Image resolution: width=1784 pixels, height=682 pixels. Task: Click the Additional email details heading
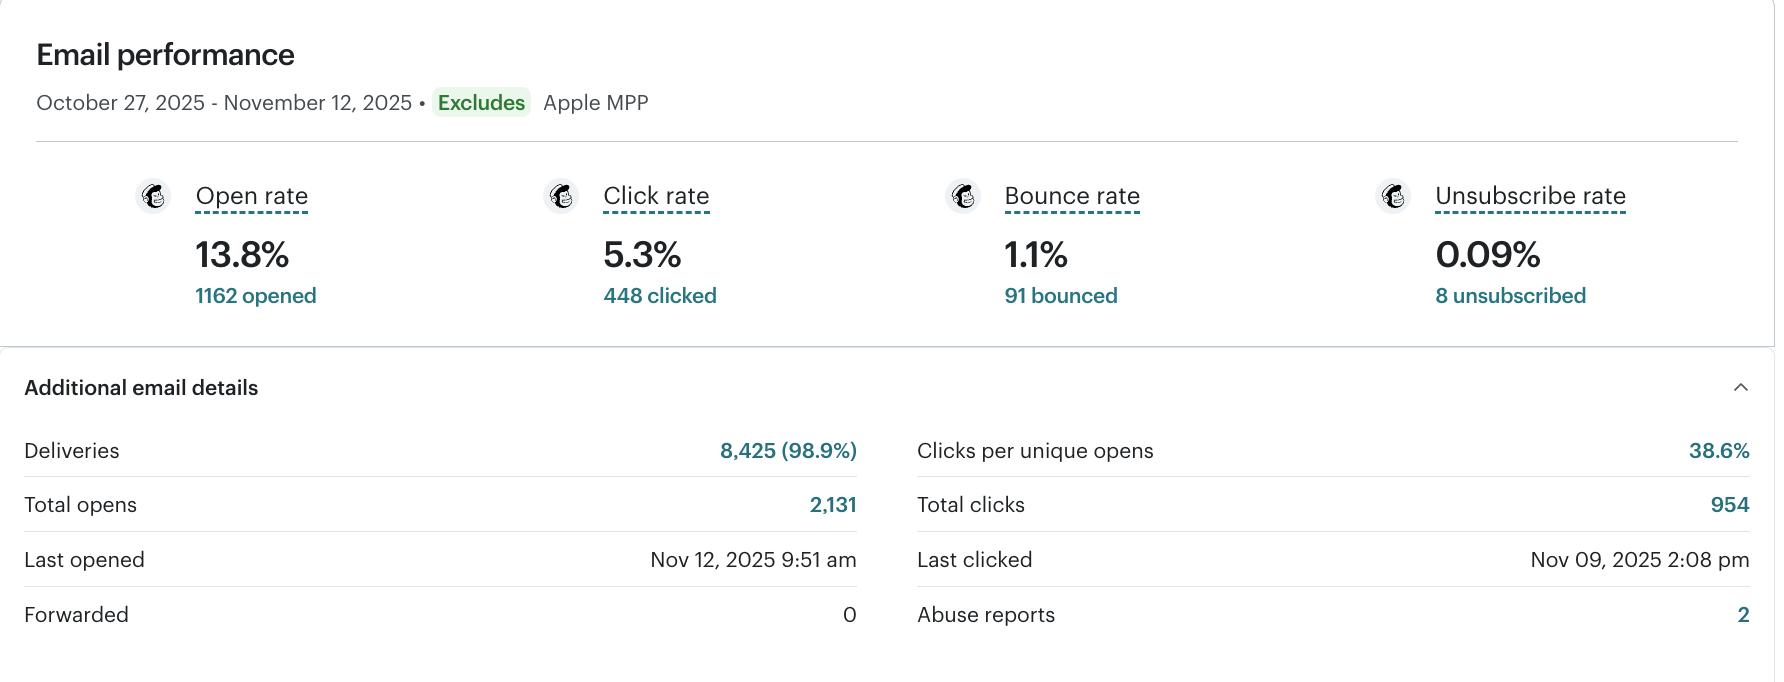tap(141, 388)
